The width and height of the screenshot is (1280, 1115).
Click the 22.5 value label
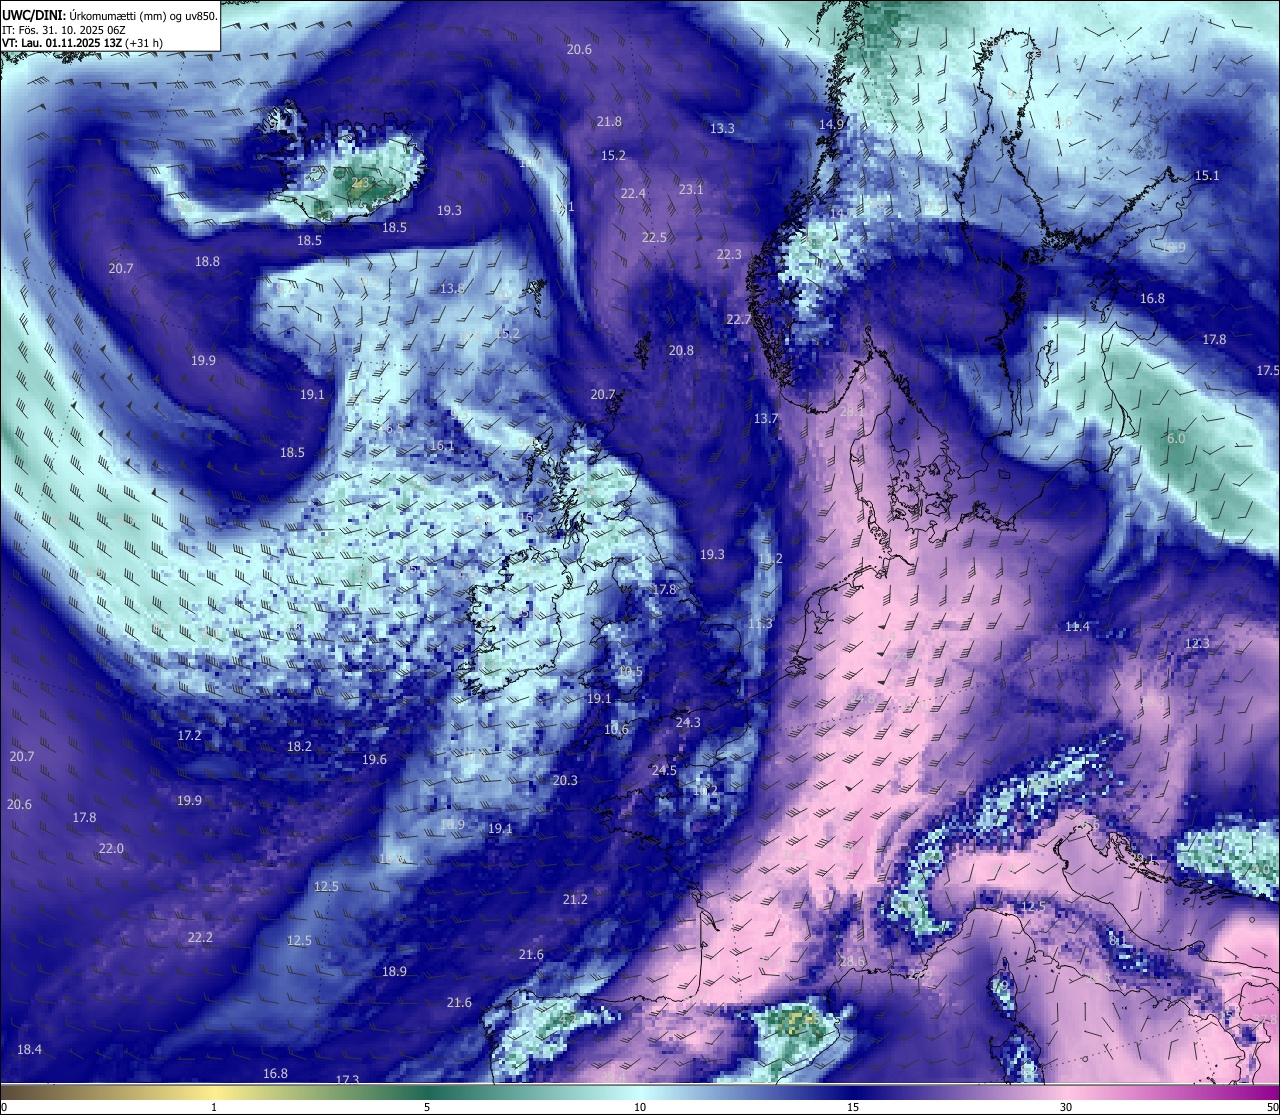pos(654,238)
